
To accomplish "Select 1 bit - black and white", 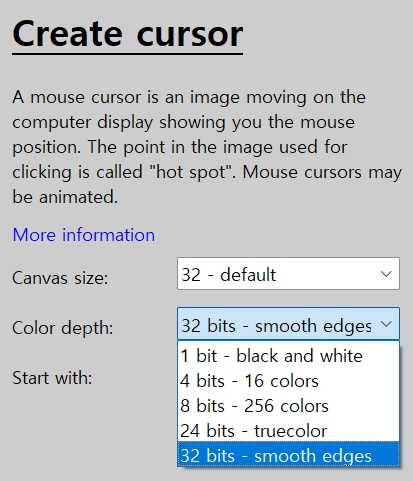I will (x=288, y=355).
